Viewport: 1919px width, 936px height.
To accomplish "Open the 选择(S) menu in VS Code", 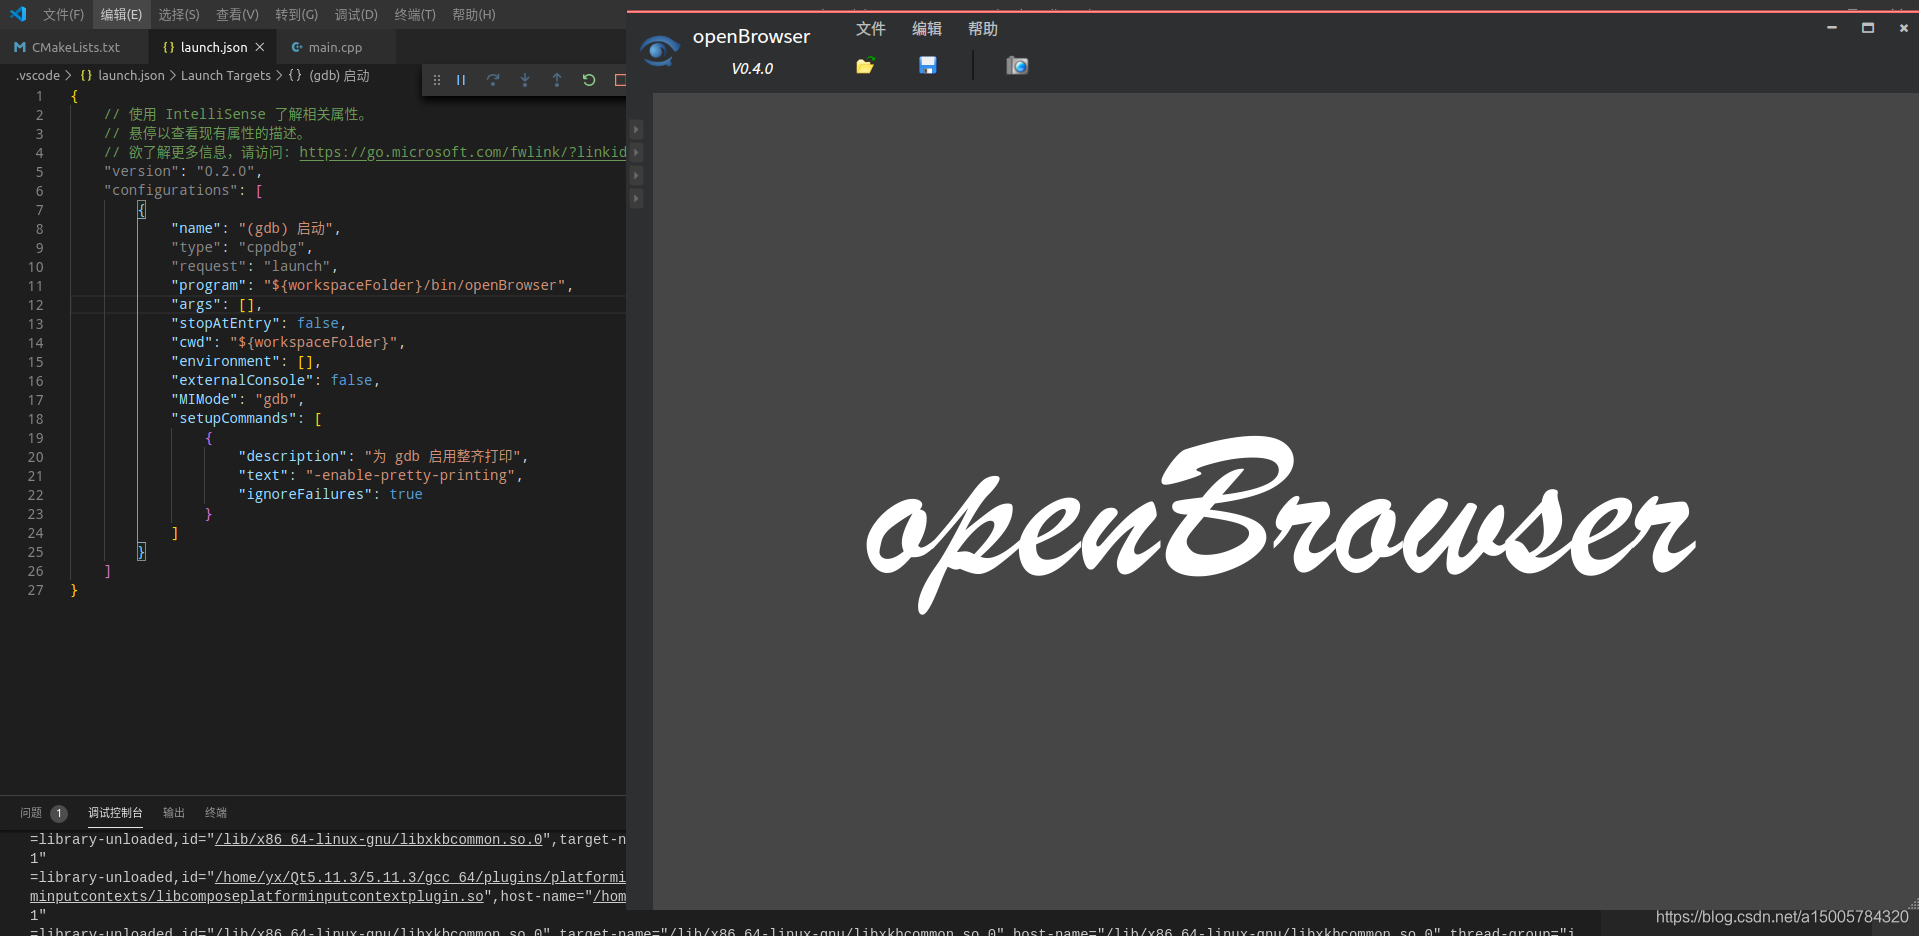I will pos(179,14).
